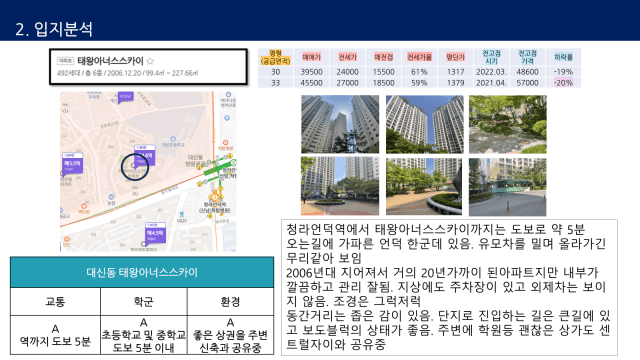The width and height of the screenshot is (640, 360).
Task: Select the 27000 jeonse price cell
Action: (x=347, y=83)
